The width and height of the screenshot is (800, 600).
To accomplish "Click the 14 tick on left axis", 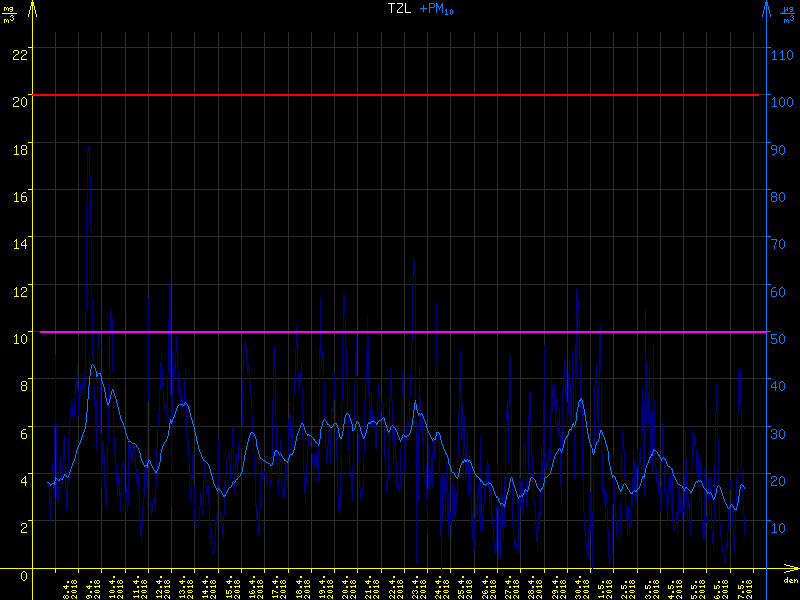I will pyautogui.click(x=19, y=243).
